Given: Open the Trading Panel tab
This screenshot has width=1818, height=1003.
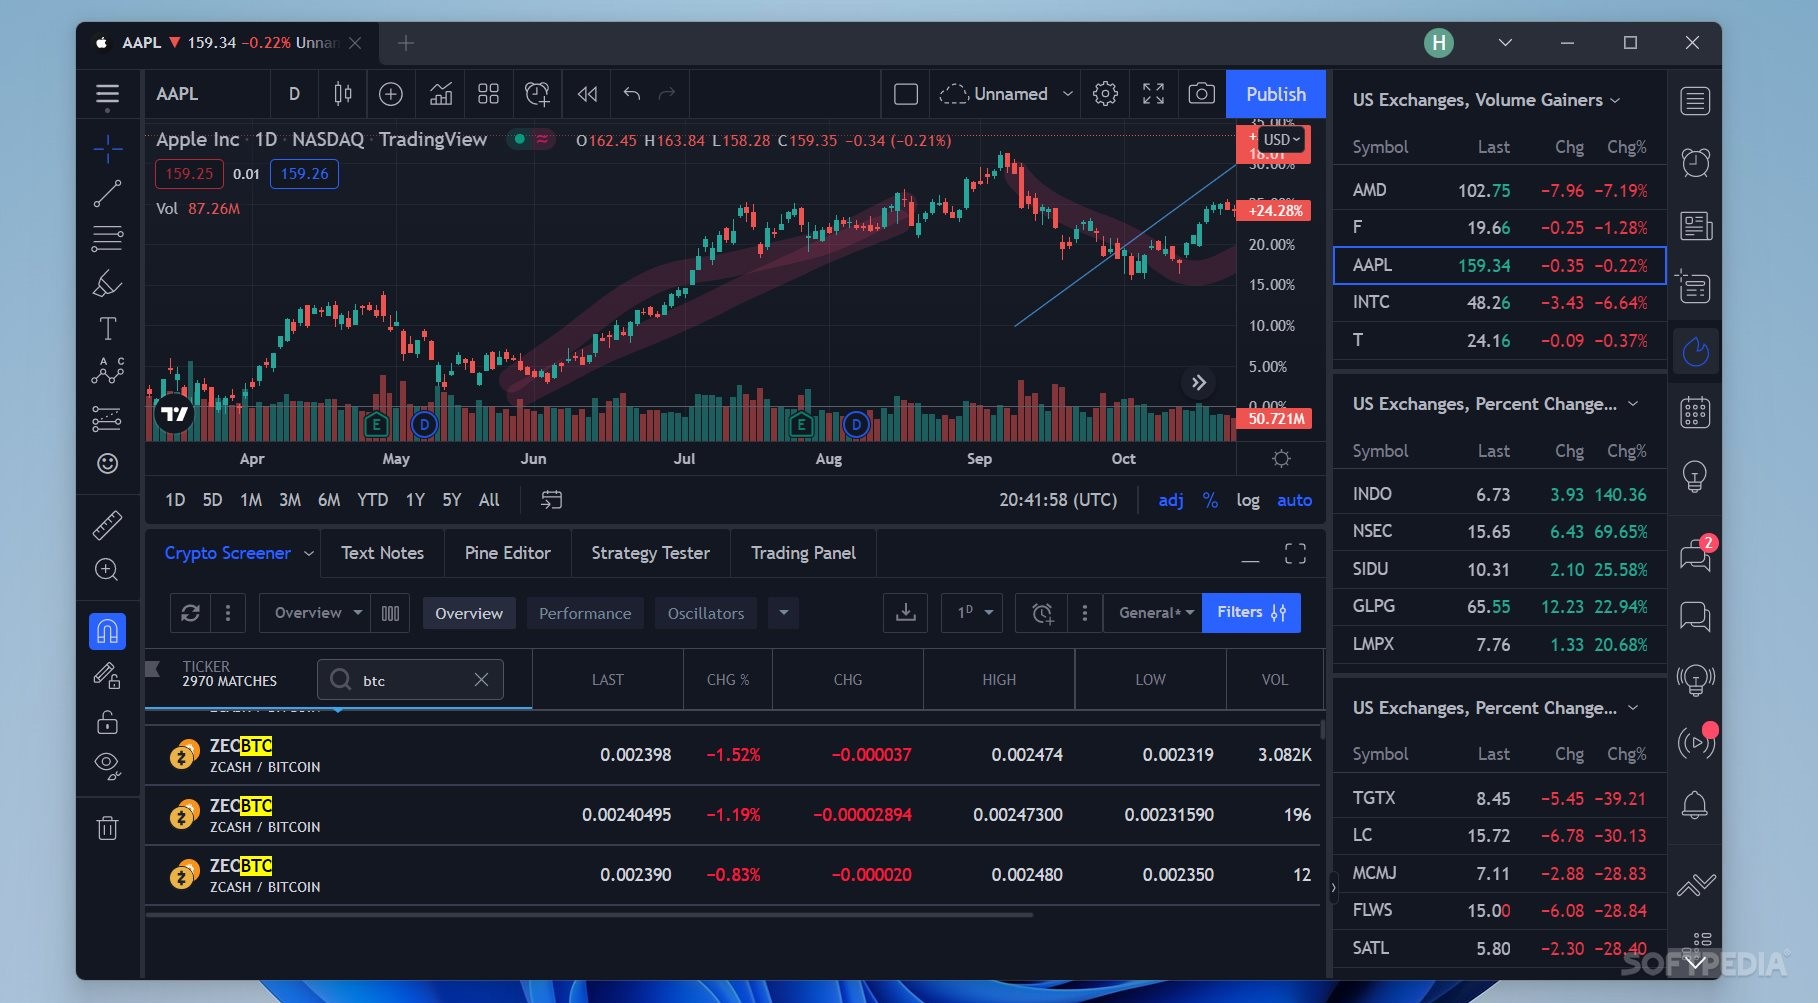Looking at the screenshot, I should coord(803,553).
